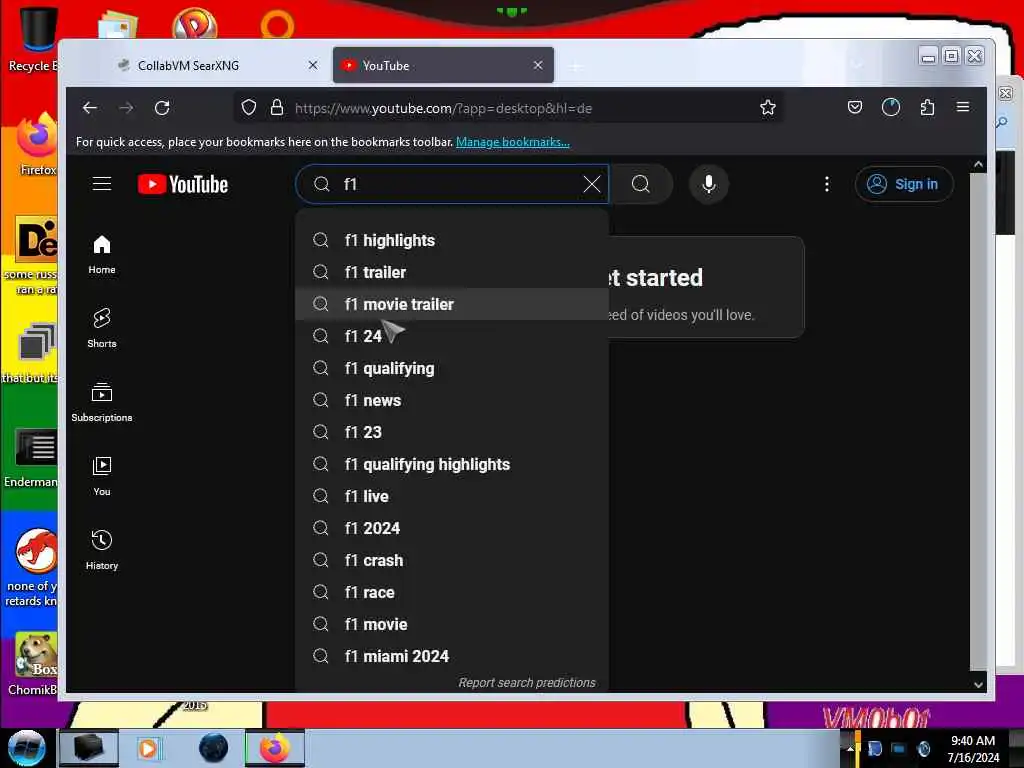The height and width of the screenshot is (768, 1024).
Task: Click the page scrollbar up arrow
Action: pos(978,165)
